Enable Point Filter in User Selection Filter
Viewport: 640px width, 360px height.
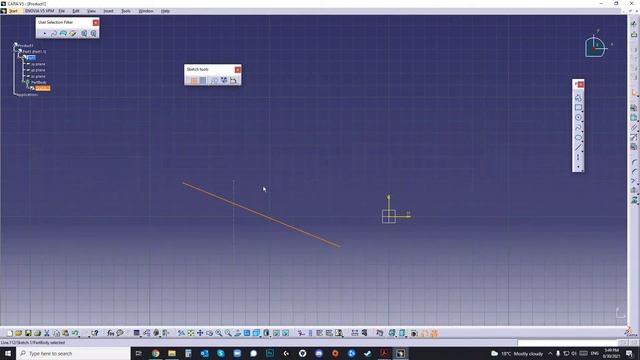click(44, 33)
